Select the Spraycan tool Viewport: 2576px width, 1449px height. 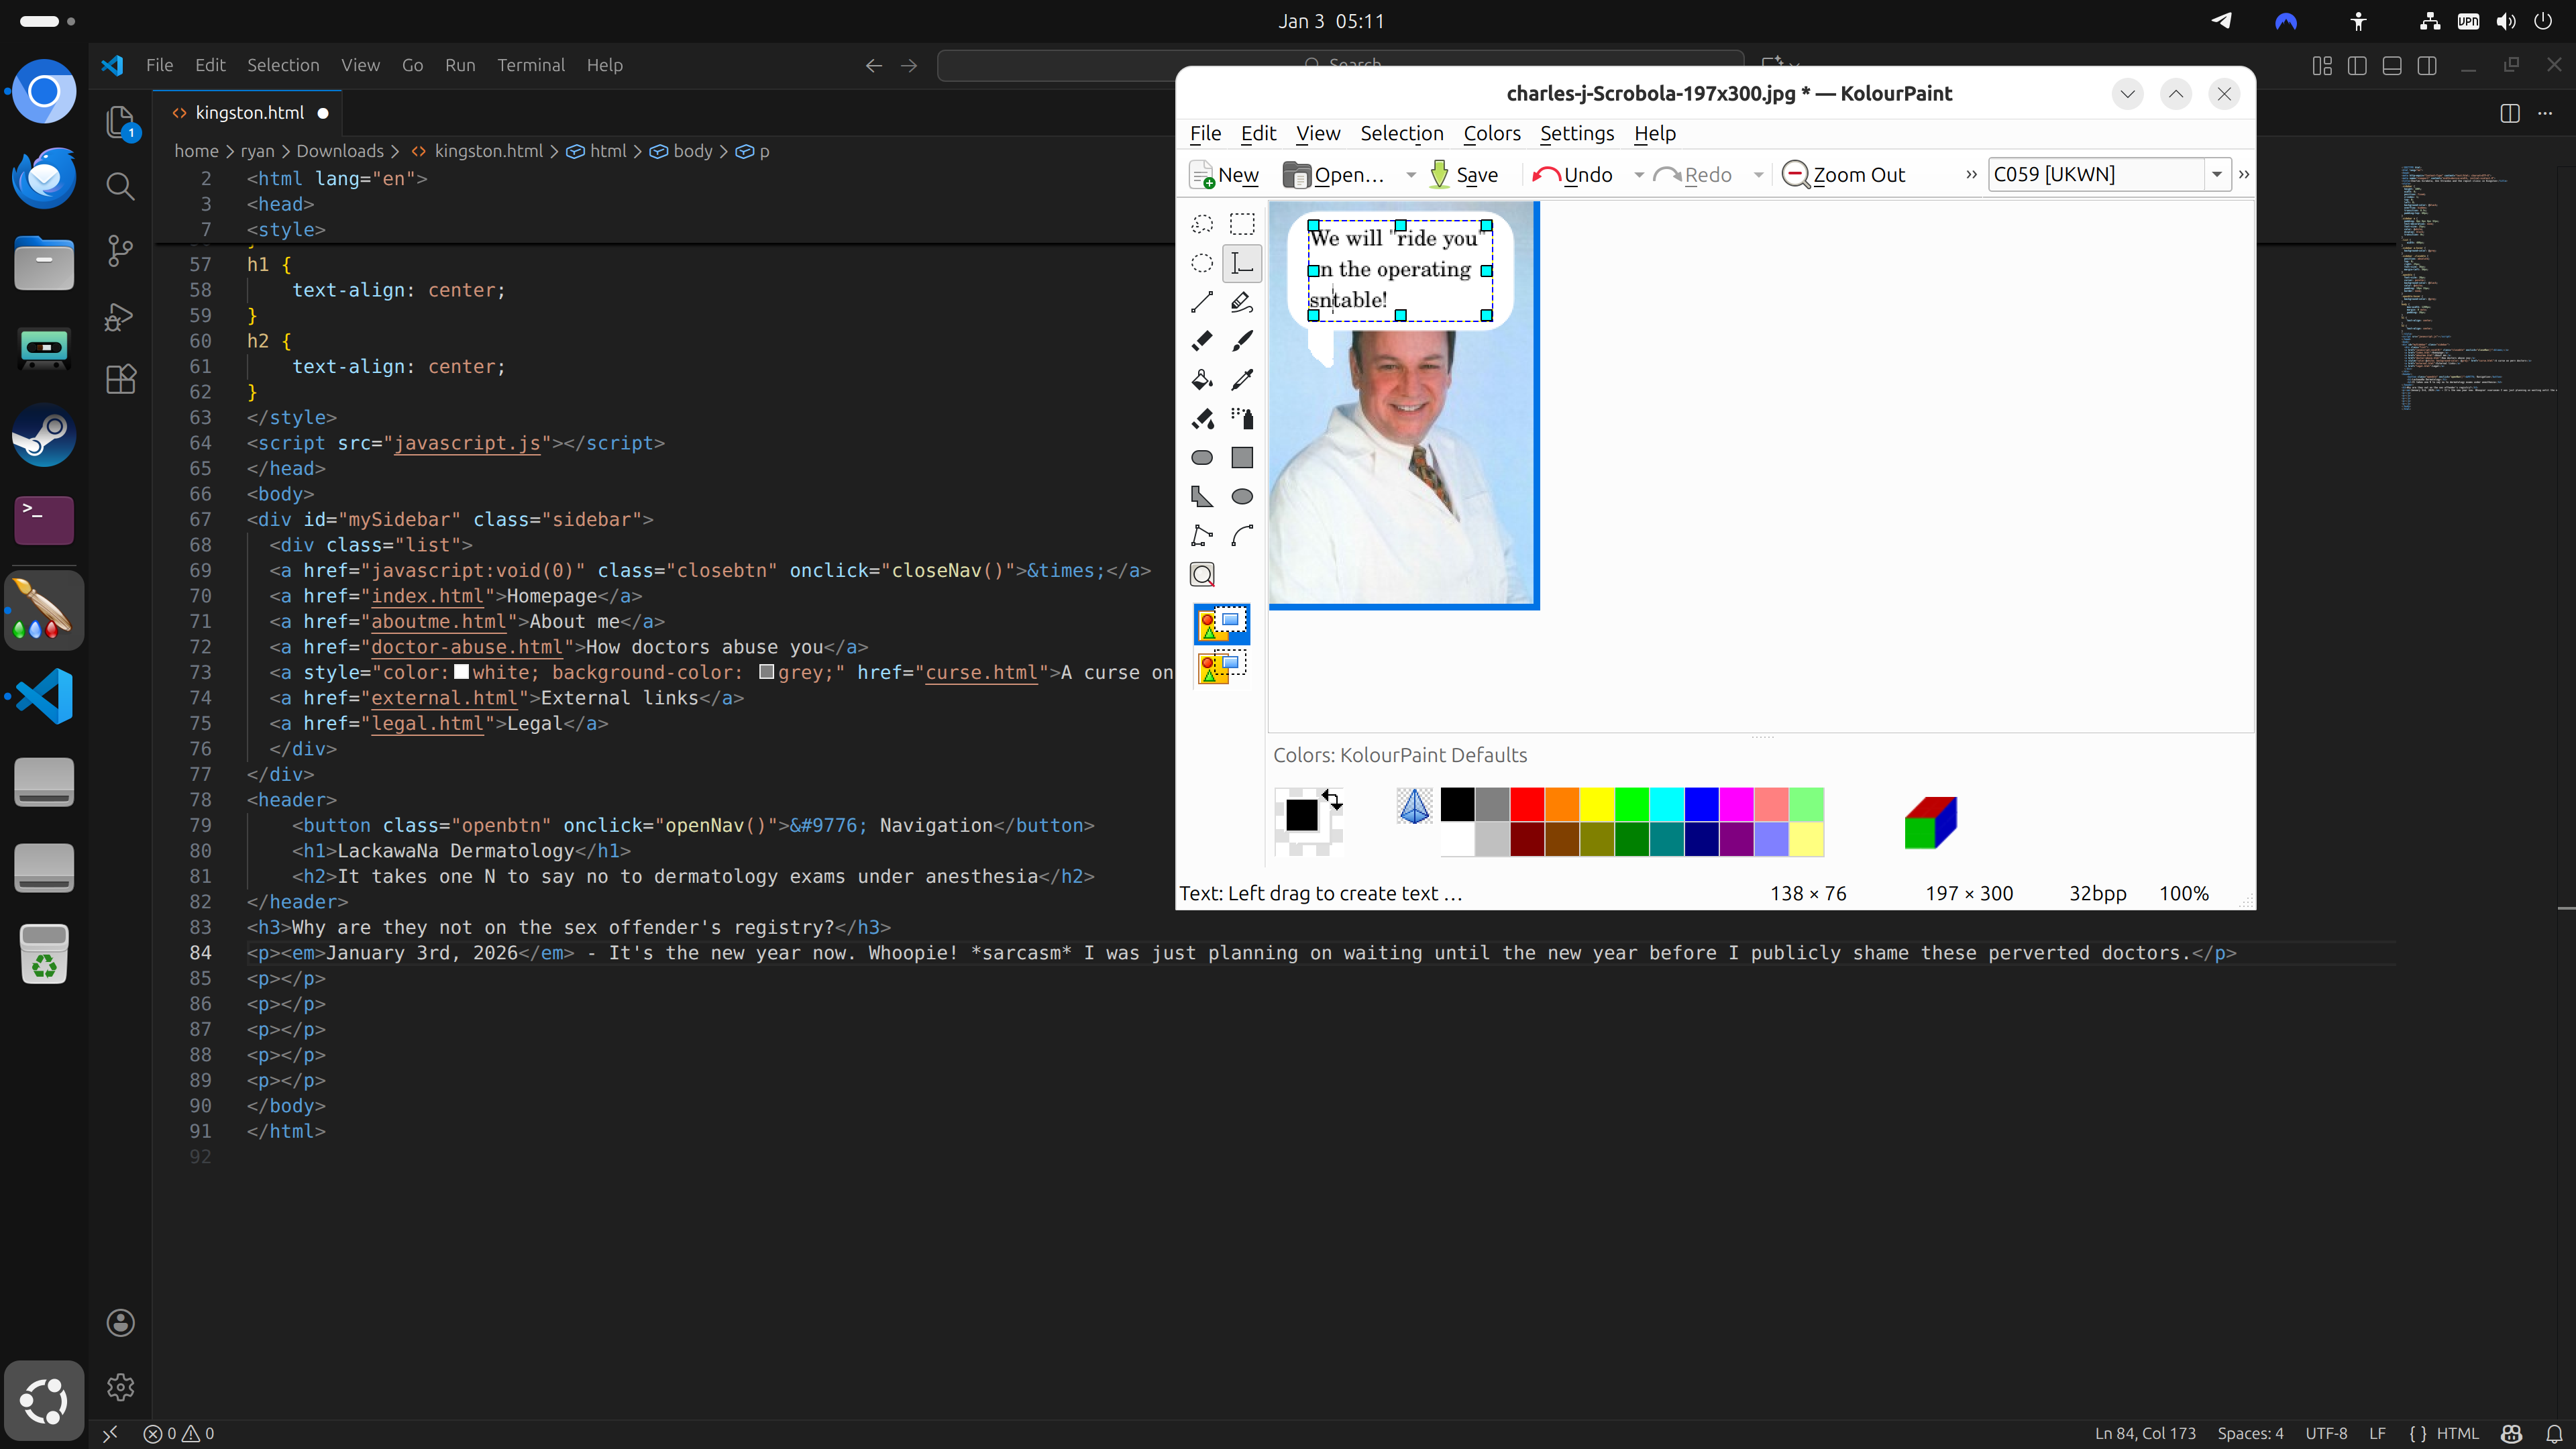coord(1241,419)
